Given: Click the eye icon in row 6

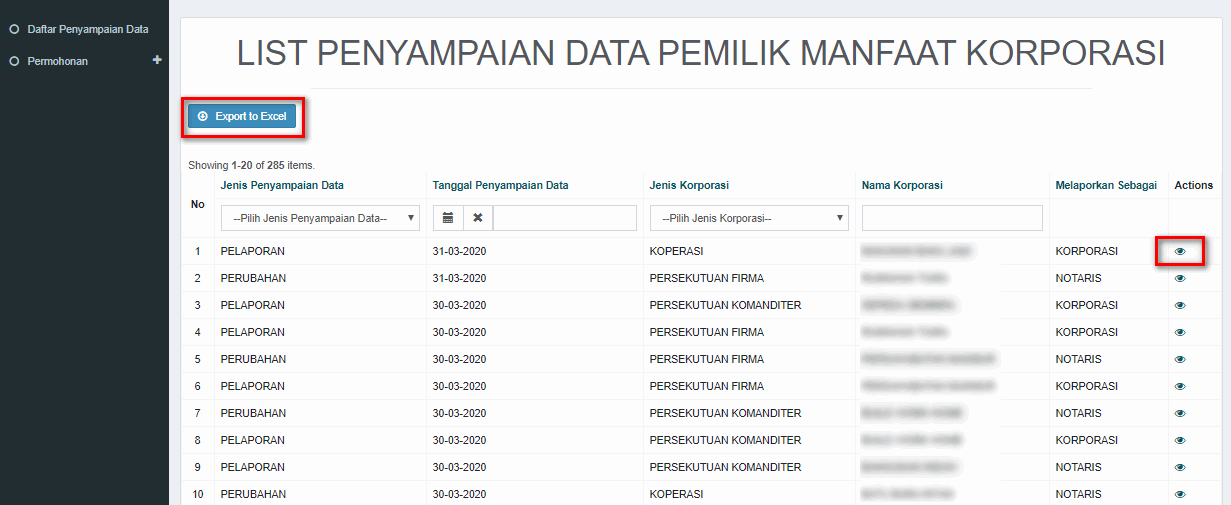Looking at the screenshot, I should pos(1180,386).
